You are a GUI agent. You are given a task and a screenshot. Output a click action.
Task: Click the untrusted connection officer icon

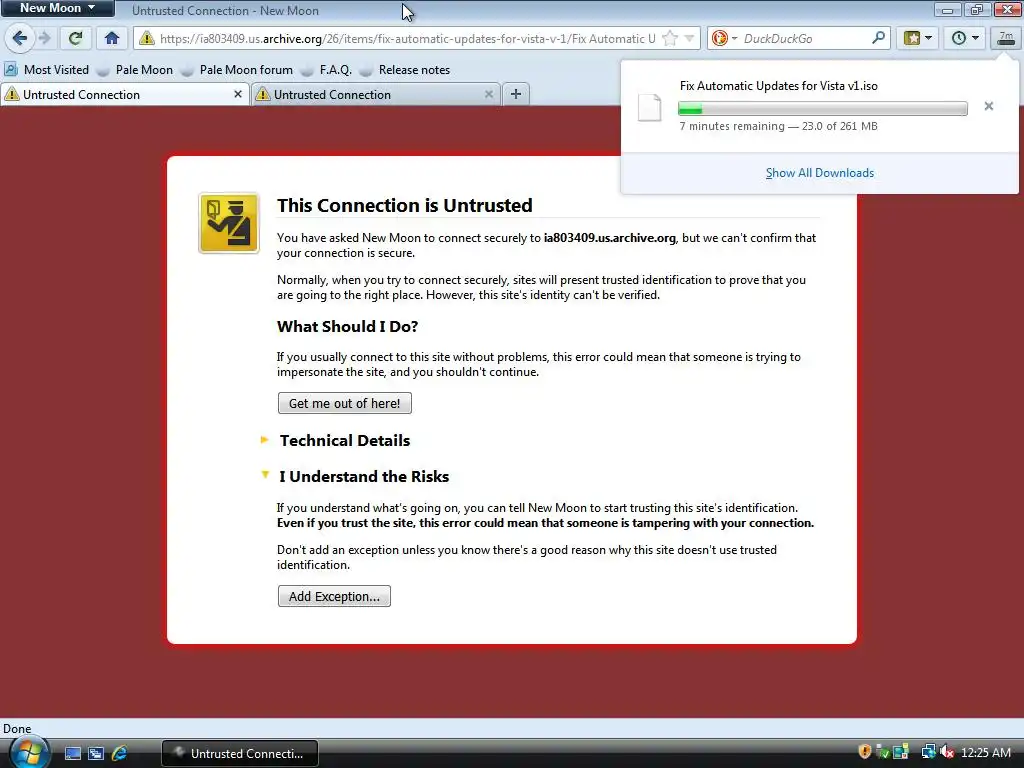229,223
